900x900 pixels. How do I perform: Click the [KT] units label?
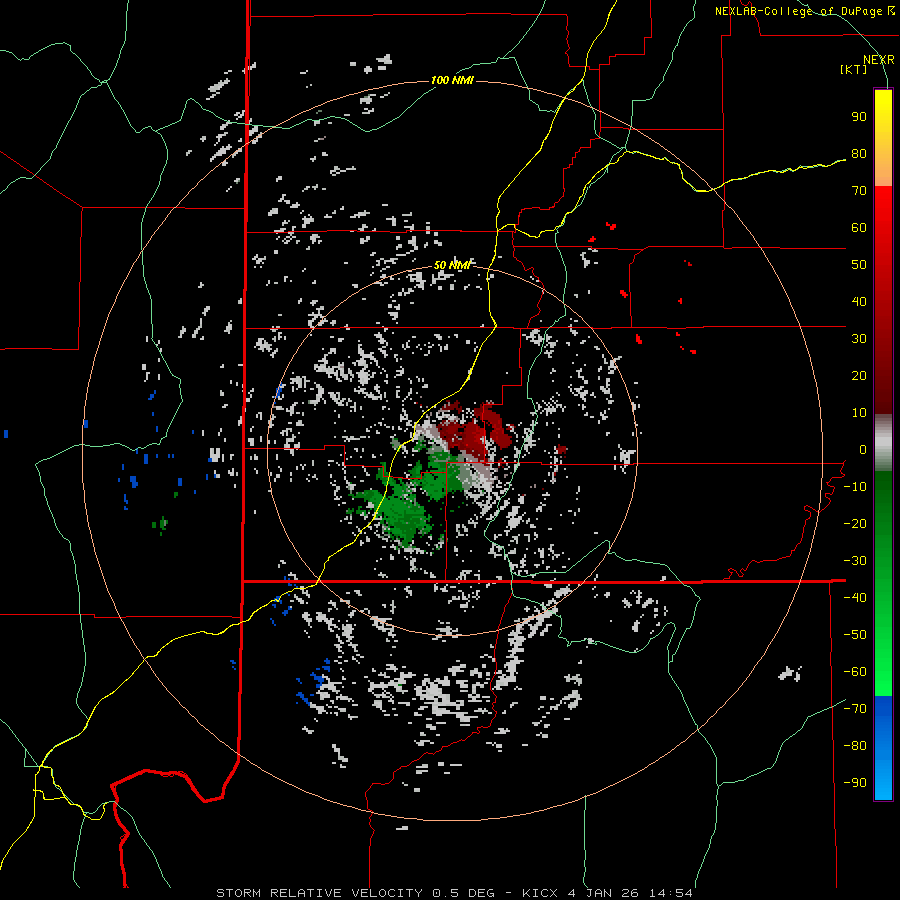(x=854, y=69)
